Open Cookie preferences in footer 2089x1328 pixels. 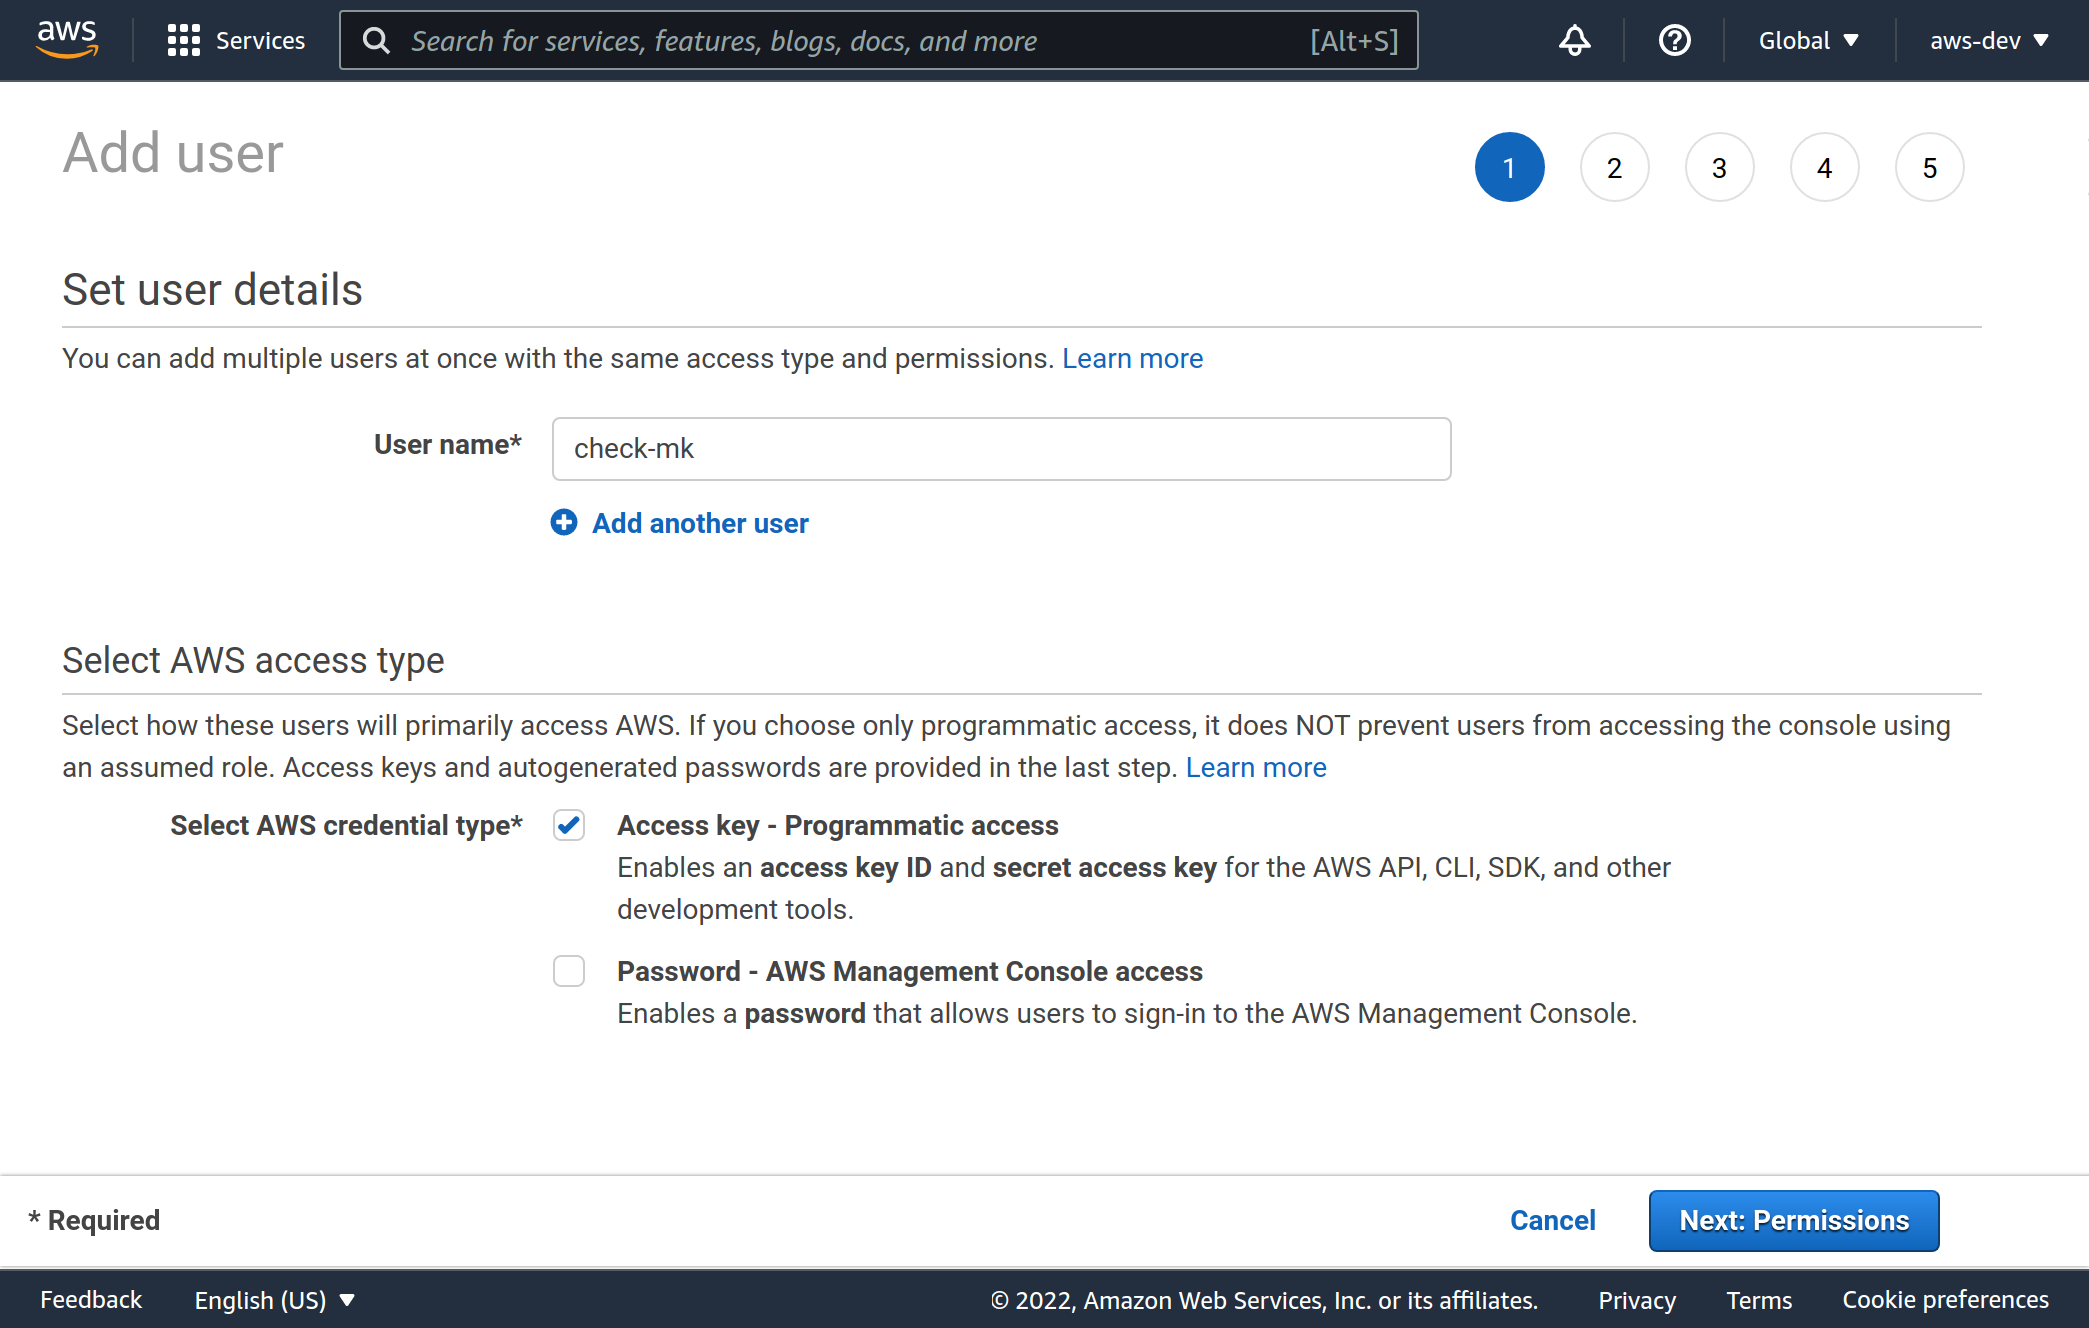(x=1945, y=1299)
